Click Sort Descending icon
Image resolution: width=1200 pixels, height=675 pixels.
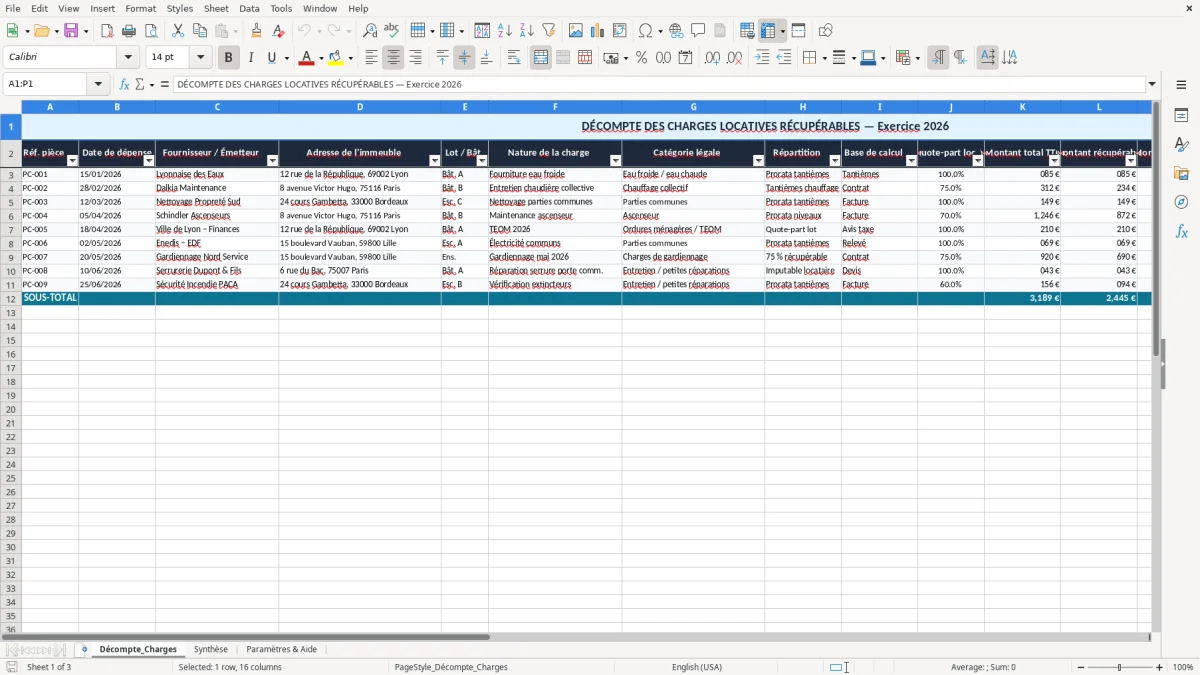click(527, 31)
